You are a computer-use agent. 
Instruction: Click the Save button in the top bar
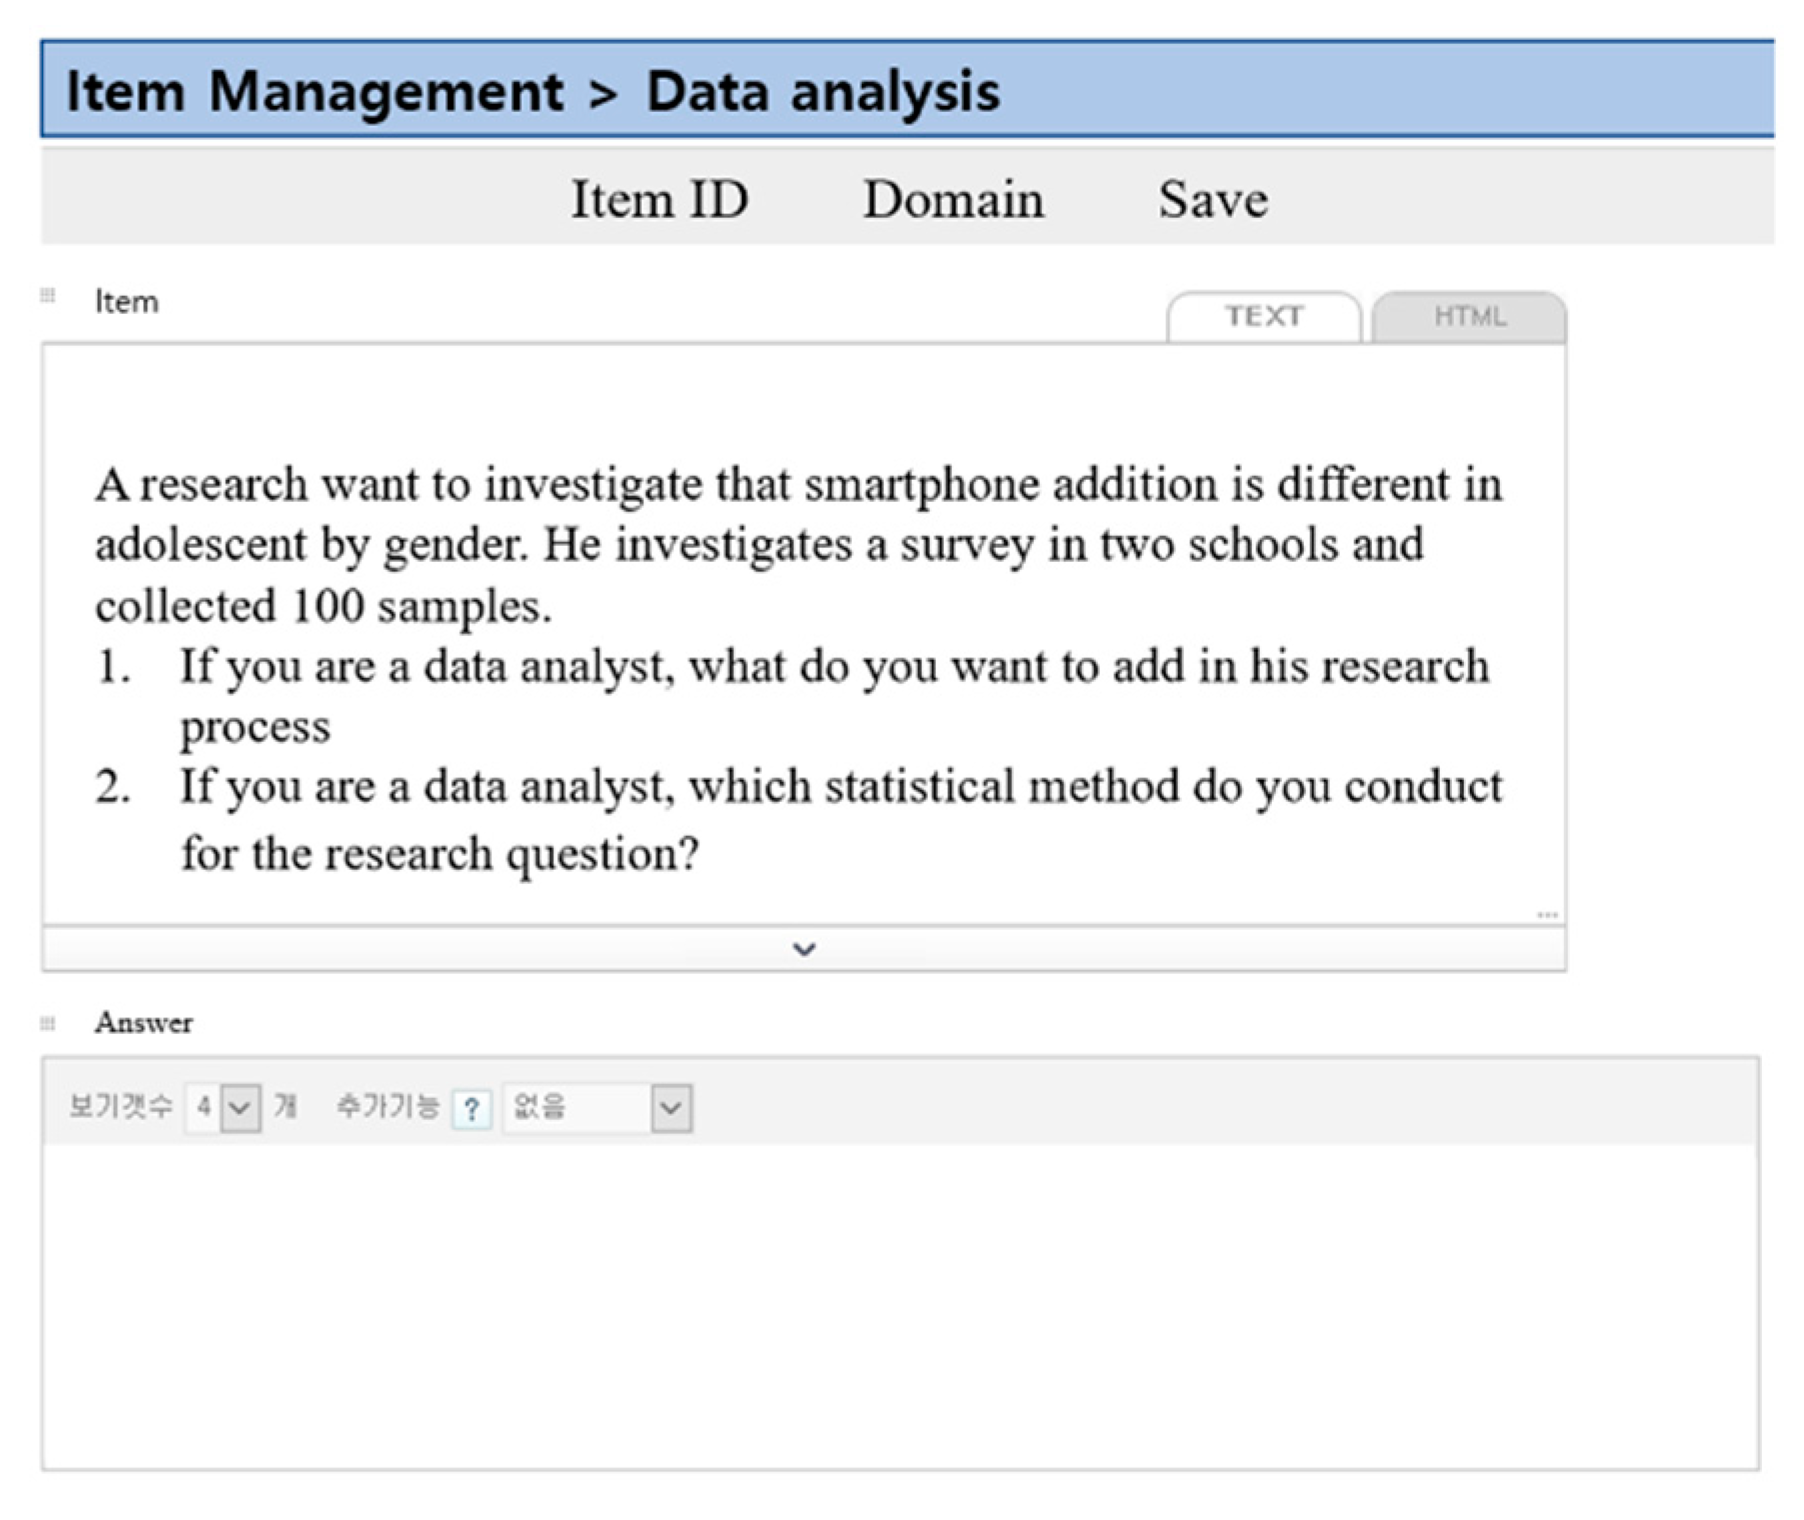click(1212, 199)
